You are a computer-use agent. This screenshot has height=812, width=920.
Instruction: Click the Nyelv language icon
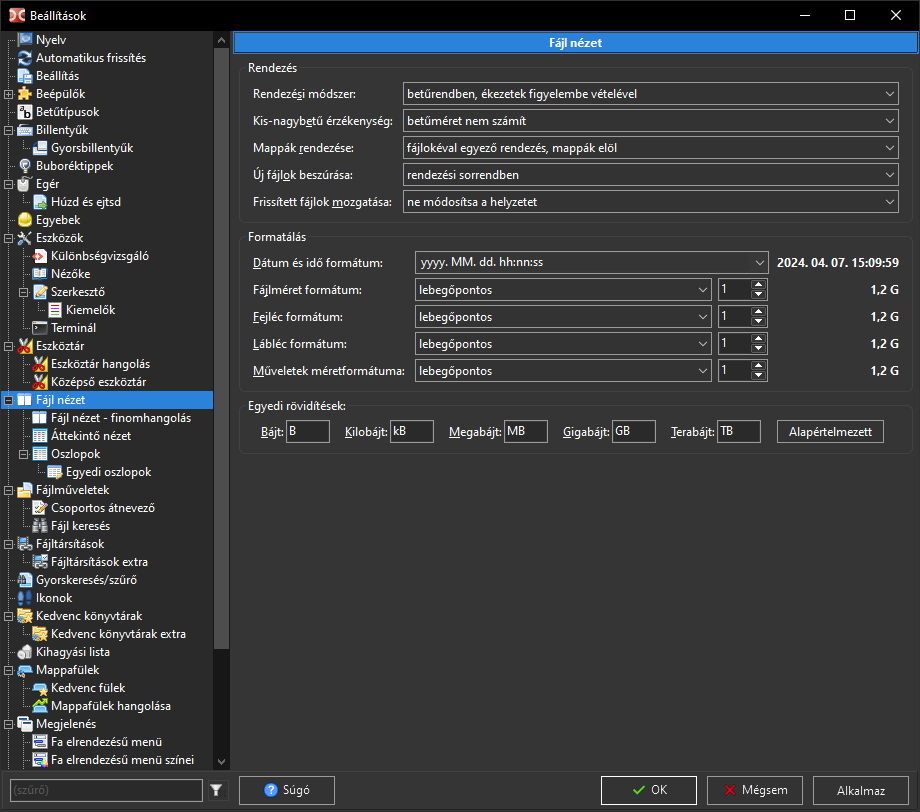coord(25,39)
